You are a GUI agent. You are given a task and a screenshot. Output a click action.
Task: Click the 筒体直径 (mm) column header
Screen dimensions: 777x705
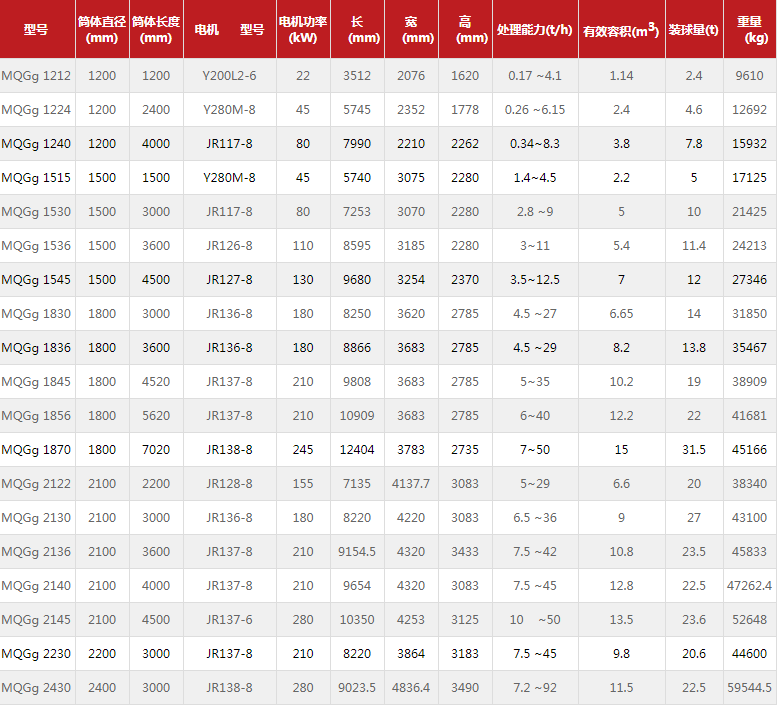click(102, 29)
